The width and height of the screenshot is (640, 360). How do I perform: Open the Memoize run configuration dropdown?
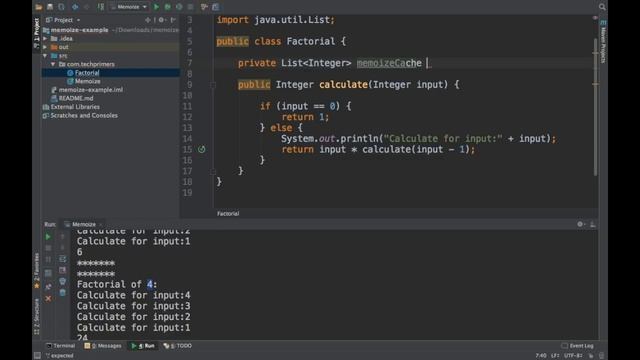point(129,7)
